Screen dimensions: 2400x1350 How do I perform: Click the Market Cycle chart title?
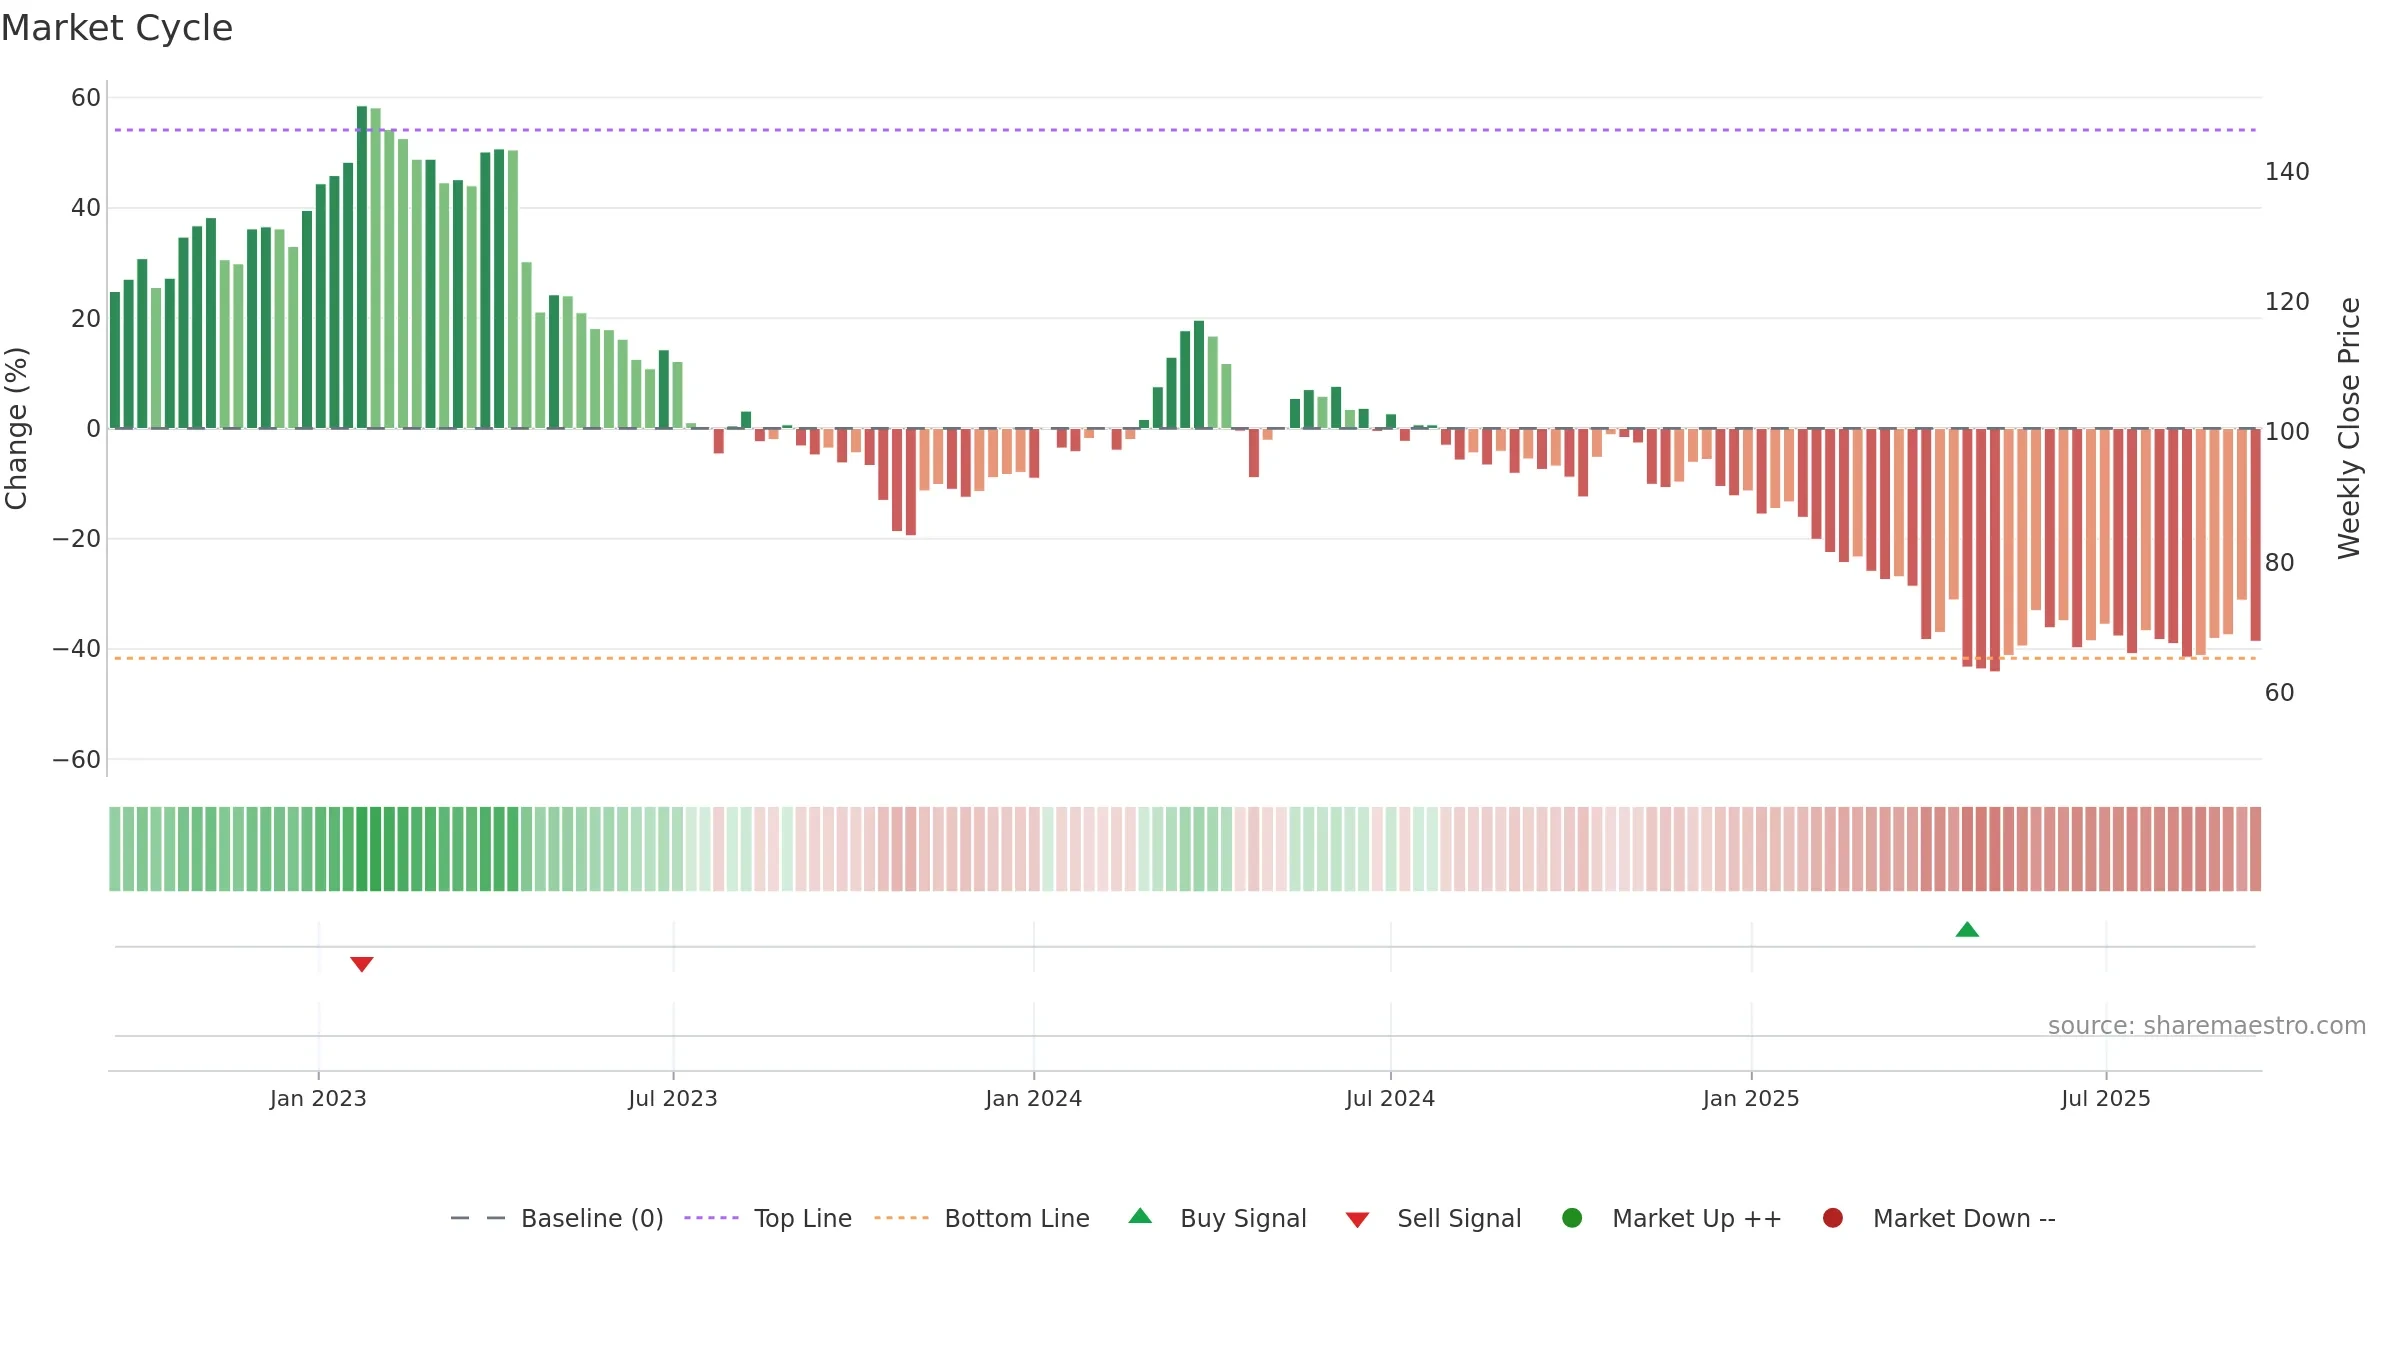coord(117,28)
